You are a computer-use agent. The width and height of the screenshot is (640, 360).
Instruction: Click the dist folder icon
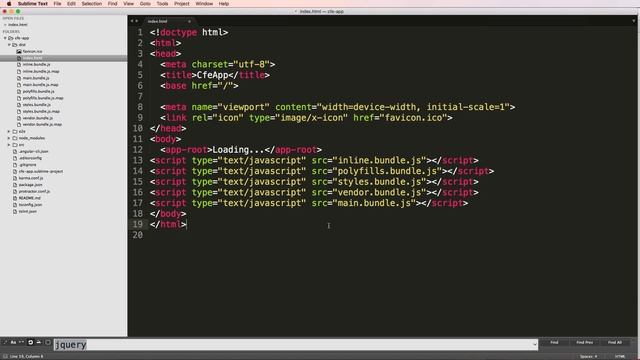[15, 44]
